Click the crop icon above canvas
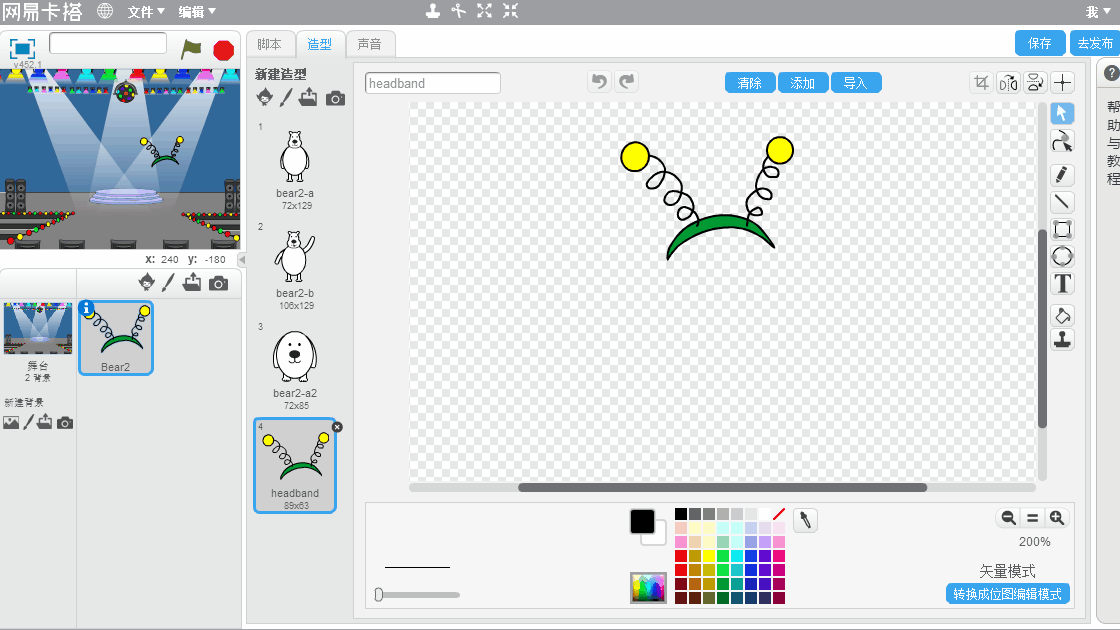Image resolution: width=1120 pixels, height=630 pixels. coord(981,83)
